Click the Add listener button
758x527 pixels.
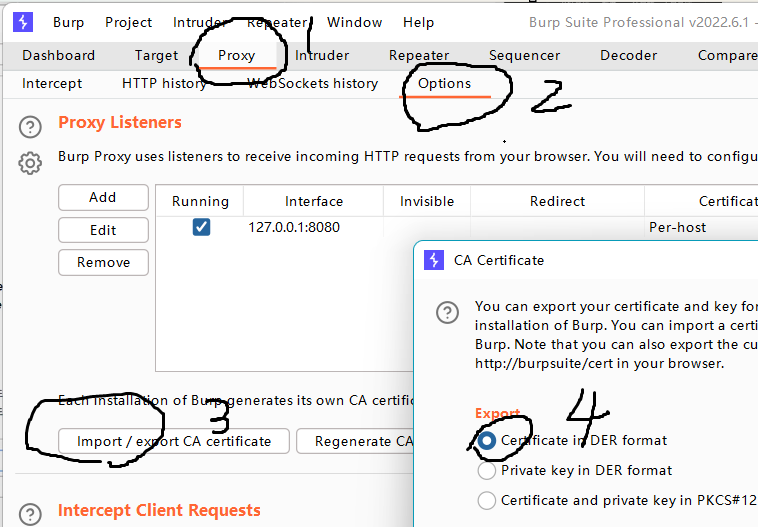[103, 197]
